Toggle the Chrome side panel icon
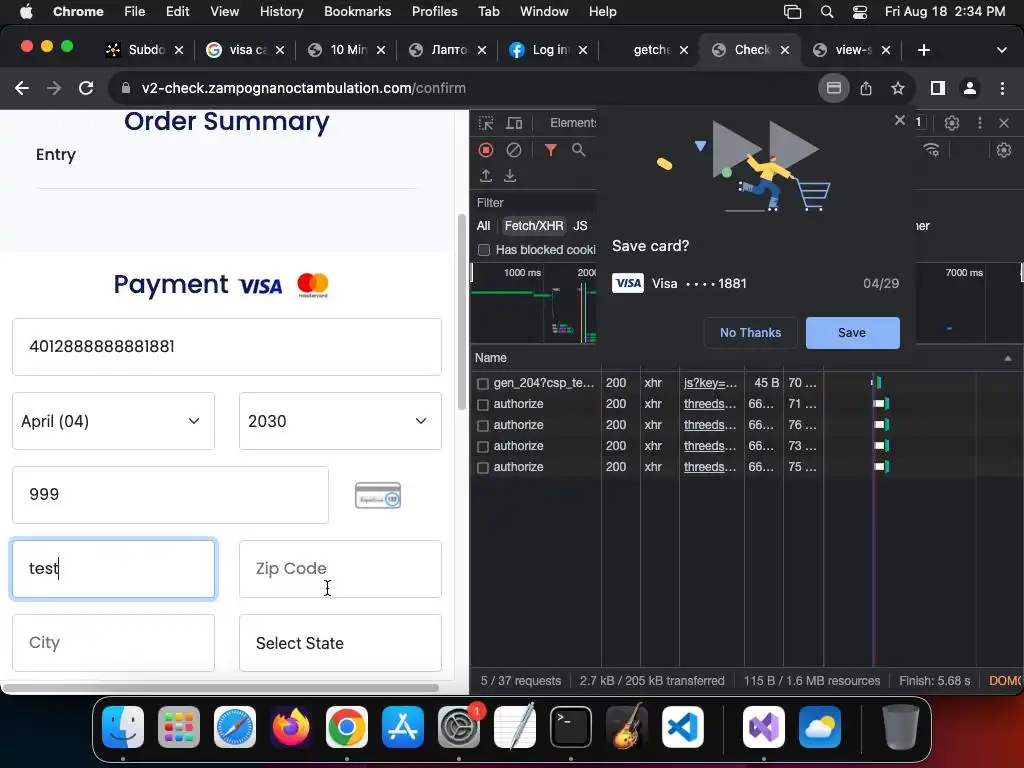Screen dimensions: 1024x768 coord(938,88)
